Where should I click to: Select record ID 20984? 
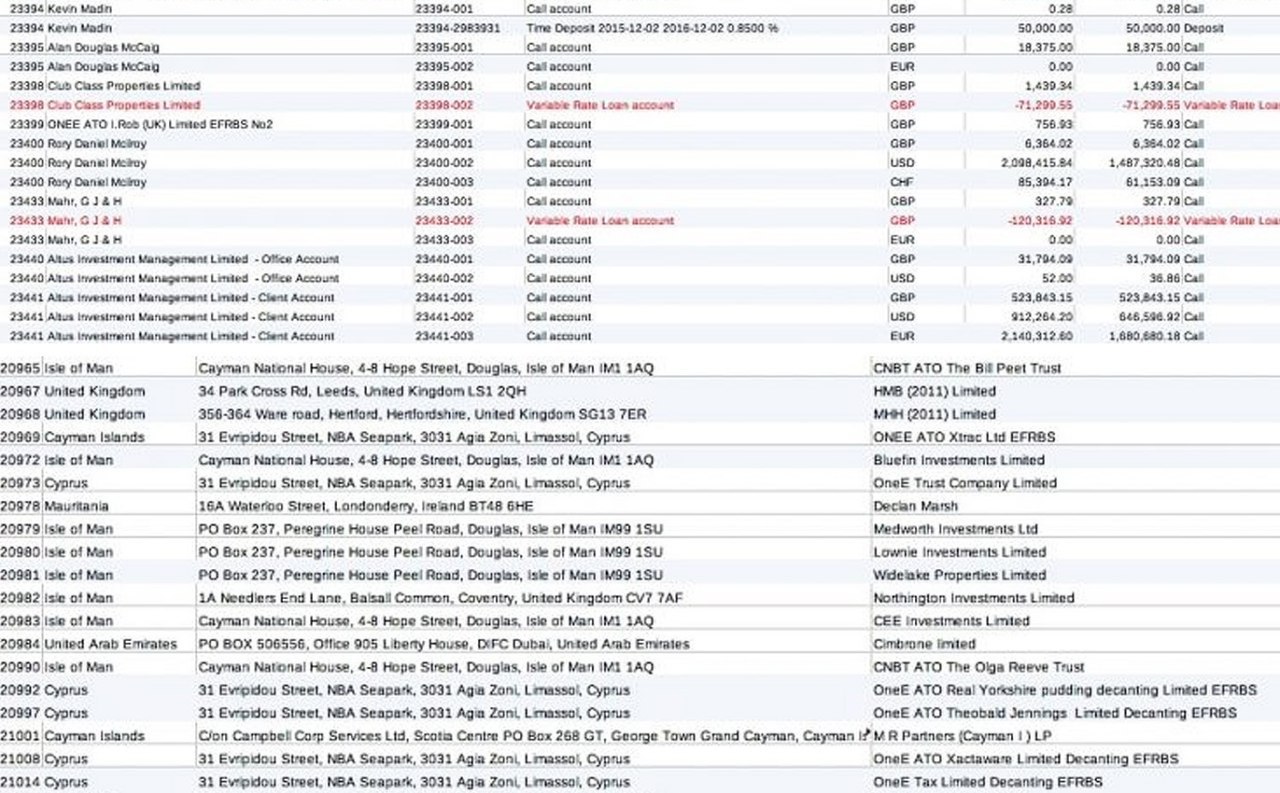(x=20, y=644)
